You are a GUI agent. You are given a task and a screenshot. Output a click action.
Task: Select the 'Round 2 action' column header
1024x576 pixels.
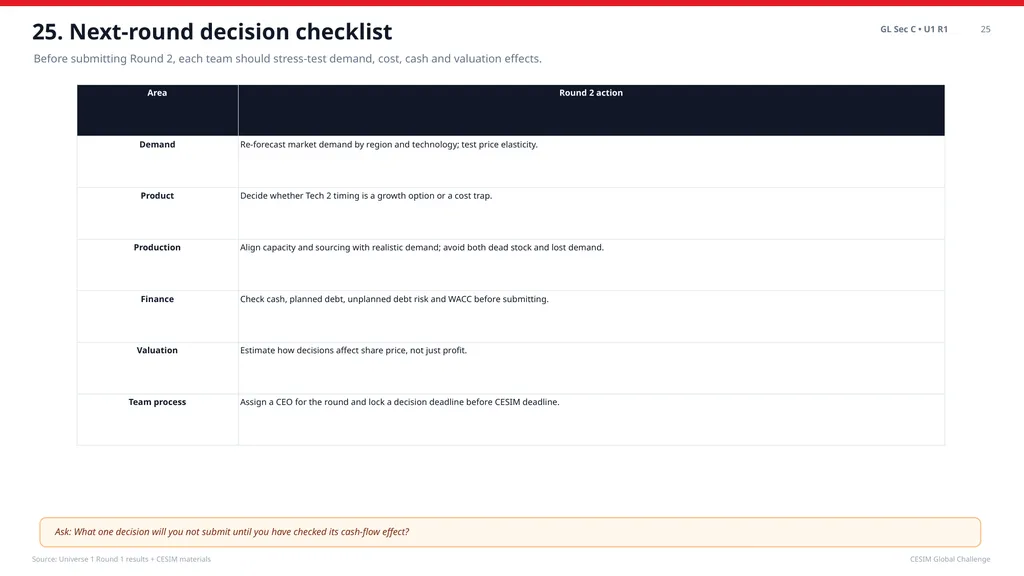click(x=591, y=93)
